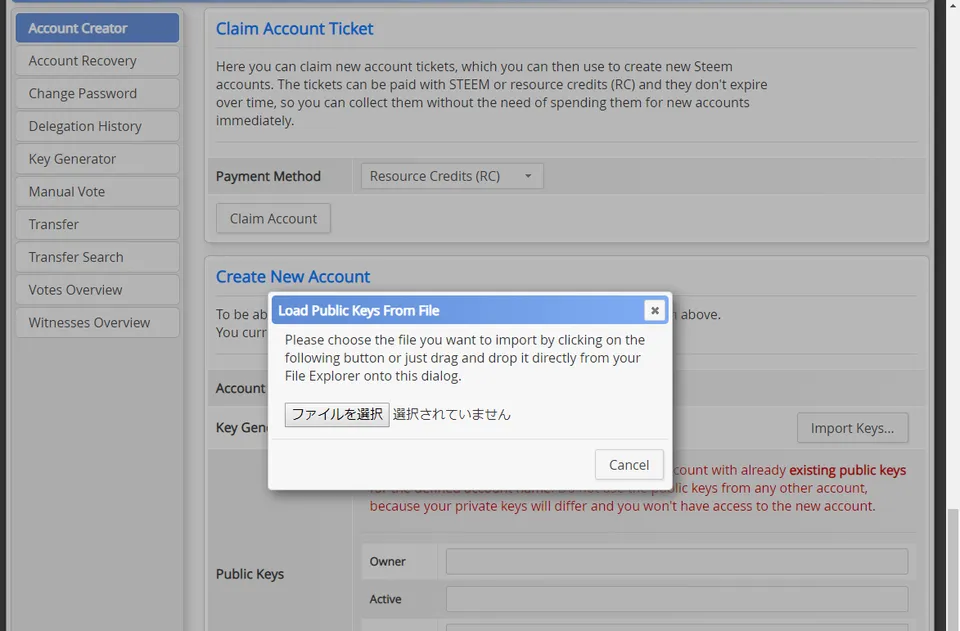The height and width of the screenshot is (631, 960).
Task: Click the Payment Method label
Action: click(268, 176)
